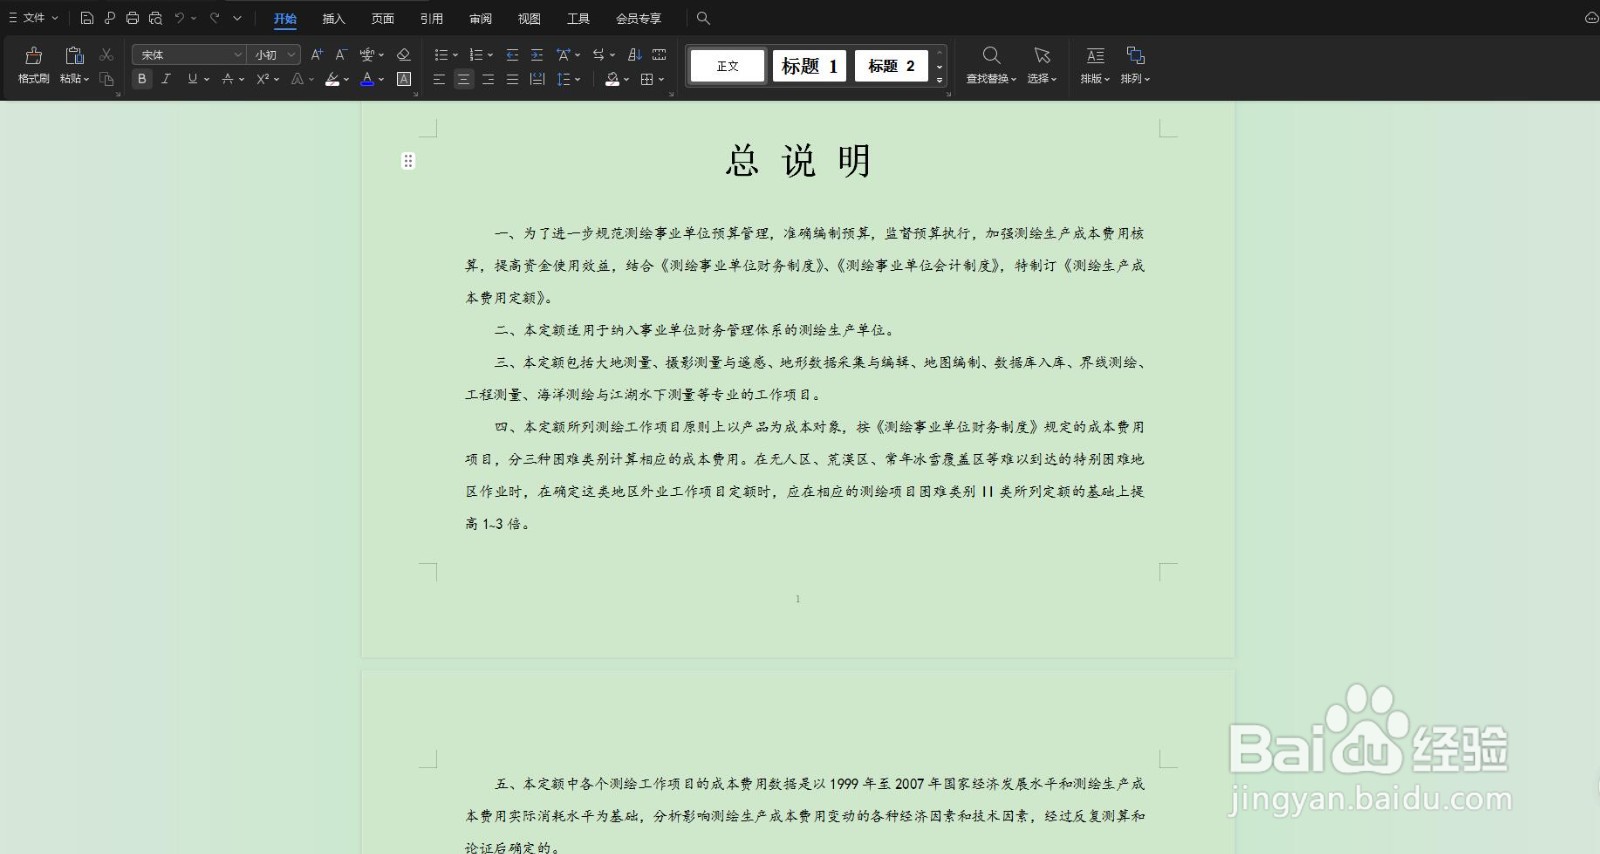Switch to the 页面 tab
The image size is (1600, 854).
pyautogui.click(x=383, y=19)
